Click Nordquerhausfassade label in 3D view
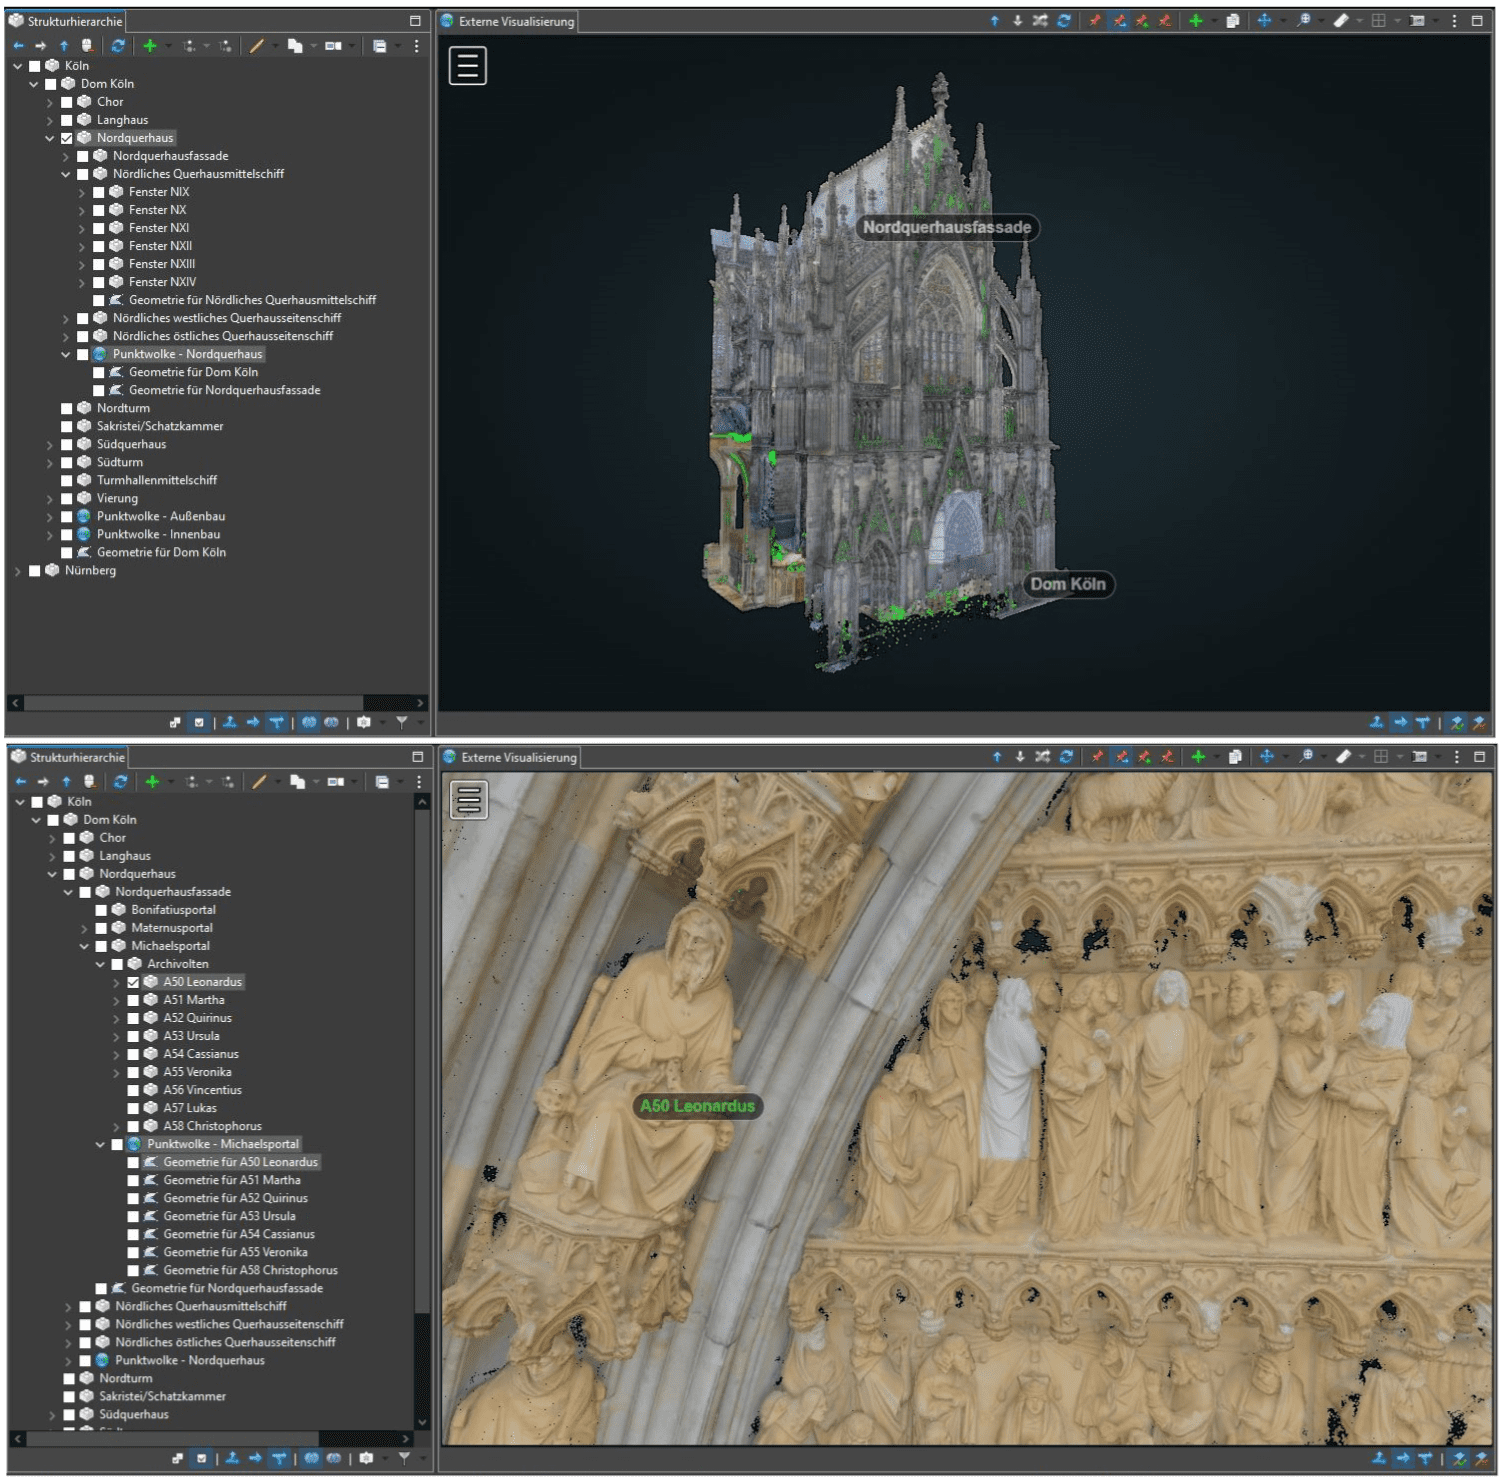 click(x=947, y=227)
